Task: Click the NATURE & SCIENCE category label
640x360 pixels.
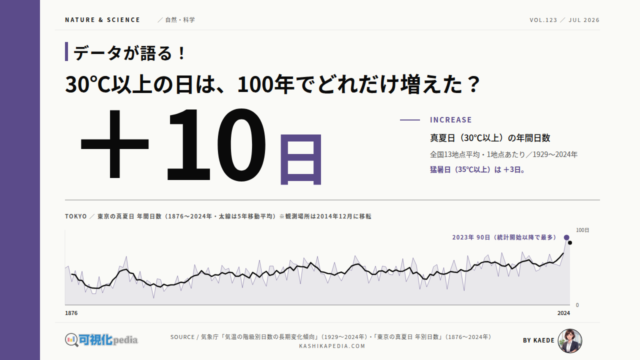Action: (102, 20)
